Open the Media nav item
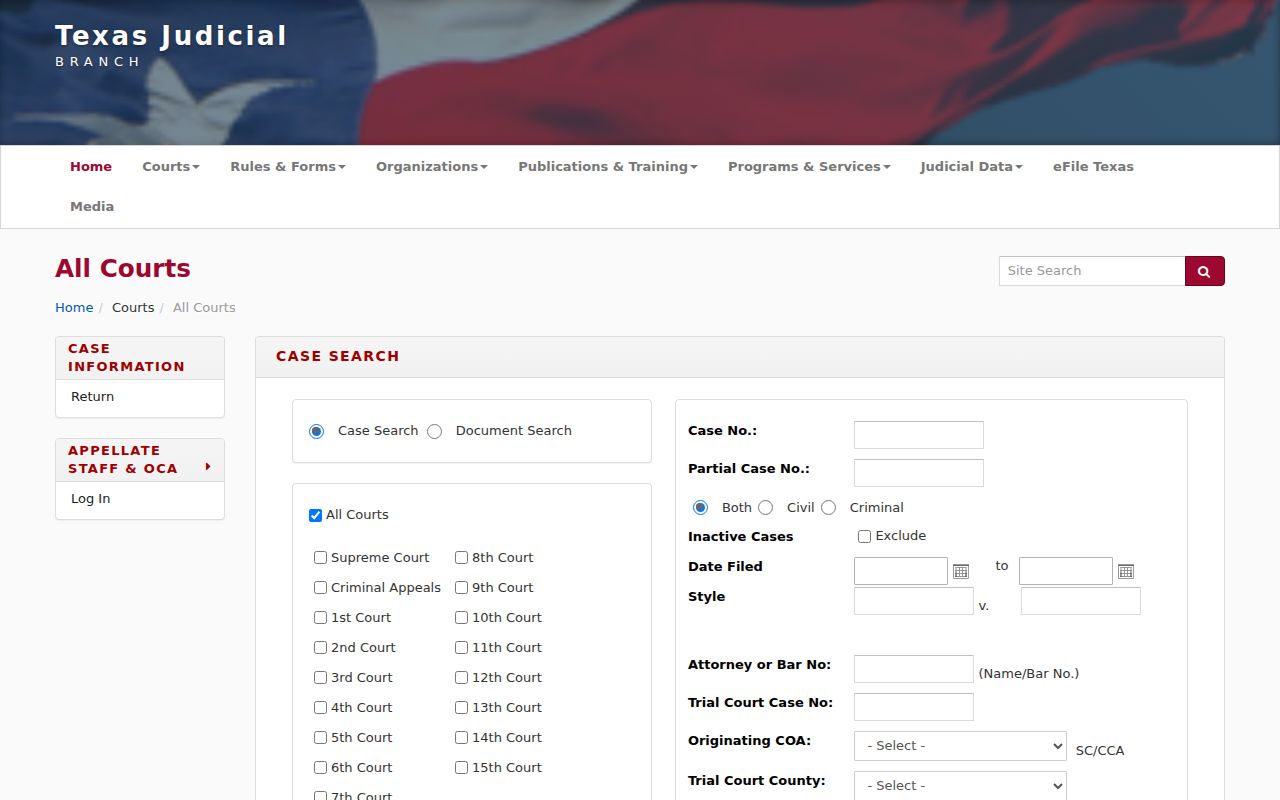 92,207
